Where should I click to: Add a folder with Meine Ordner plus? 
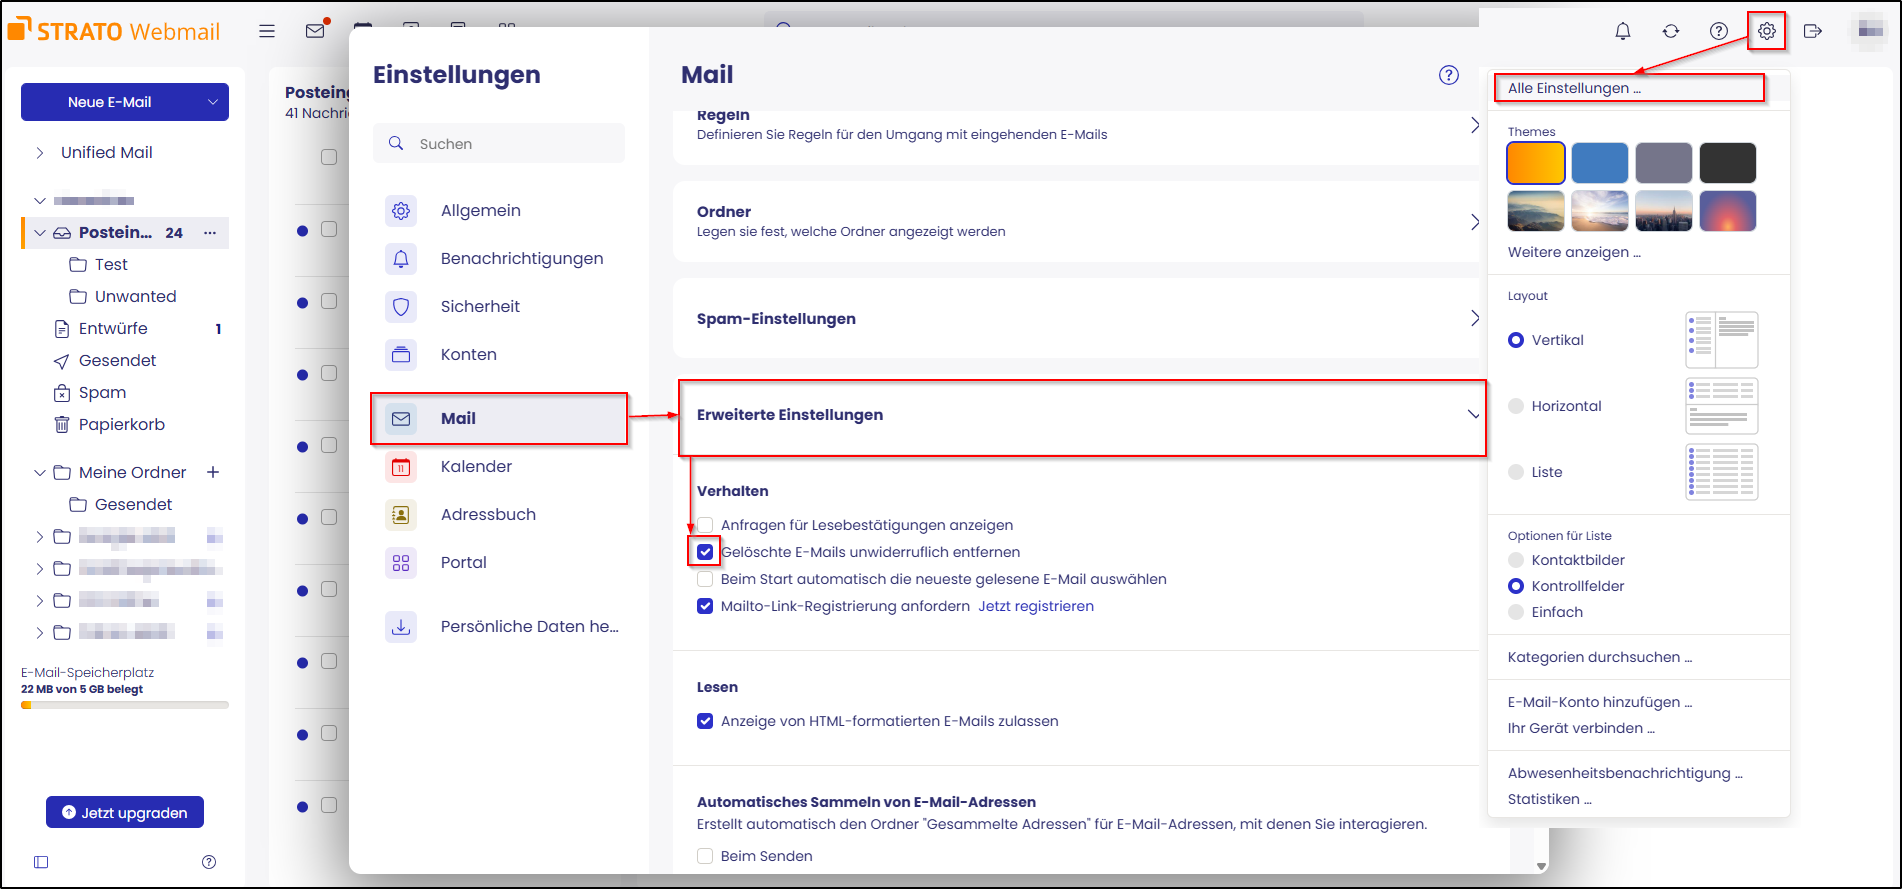pos(213,472)
